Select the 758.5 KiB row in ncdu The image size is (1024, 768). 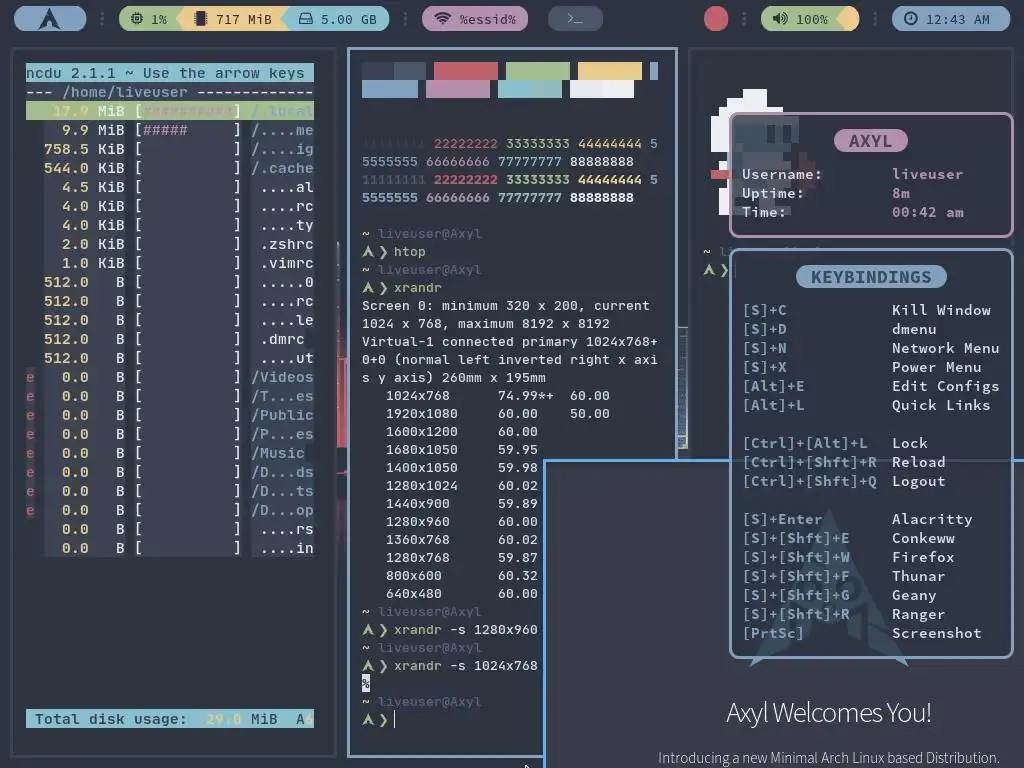(170, 149)
